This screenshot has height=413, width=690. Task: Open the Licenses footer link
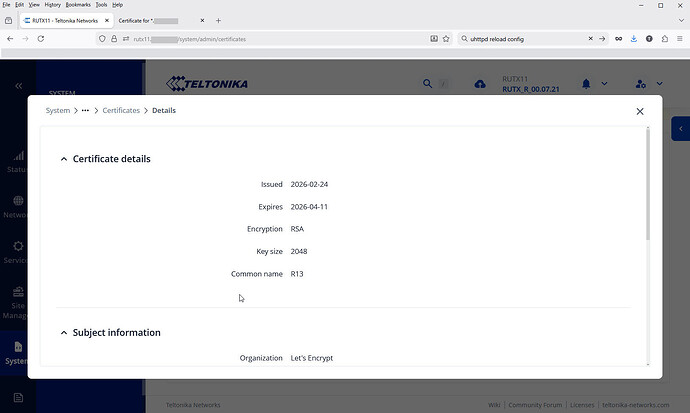click(x=582, y=405)
